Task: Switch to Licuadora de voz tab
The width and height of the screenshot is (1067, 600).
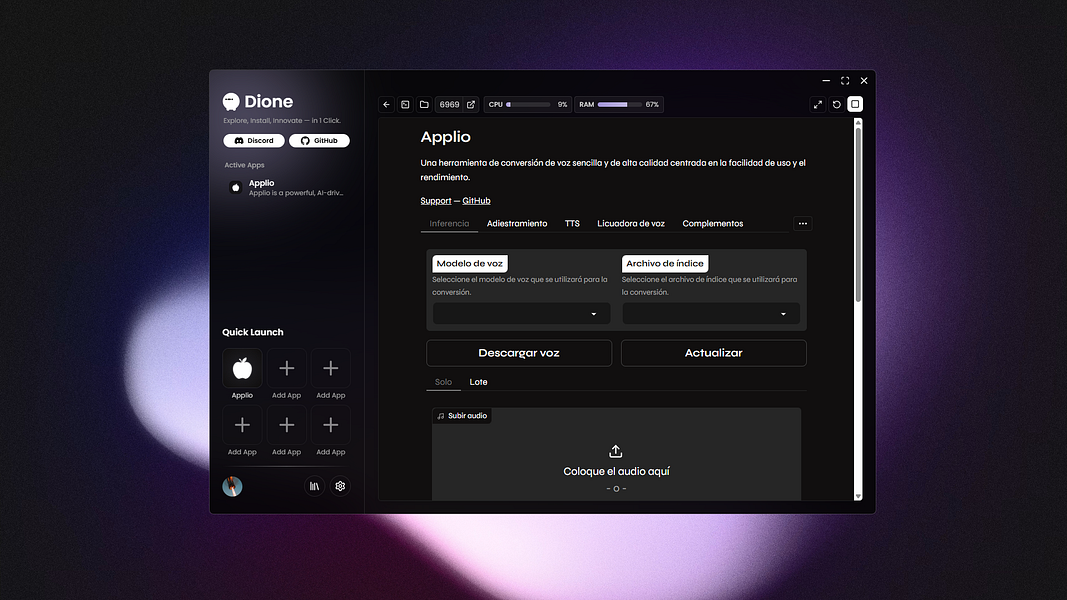Action: (631, 224)
